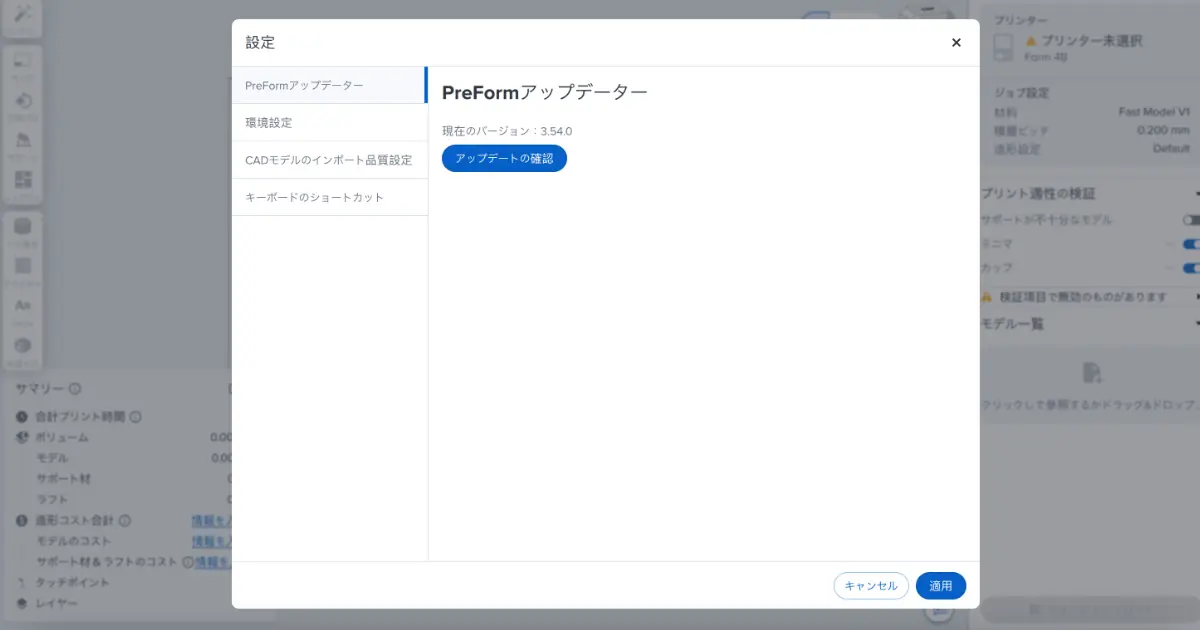Click the 情報を入力 link for モデルのコスト

[212, 541]
